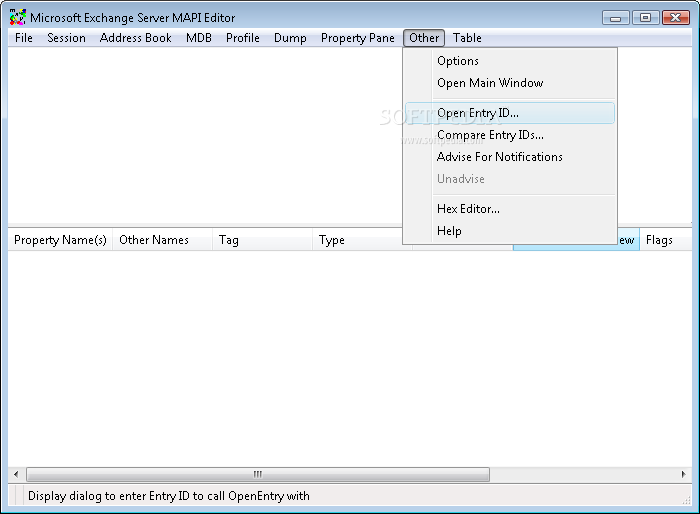Image resolution: width=700 pixels, height=514 pixels.
Task: Select Open Entry ID... menu entry
Action: point(509,113)
